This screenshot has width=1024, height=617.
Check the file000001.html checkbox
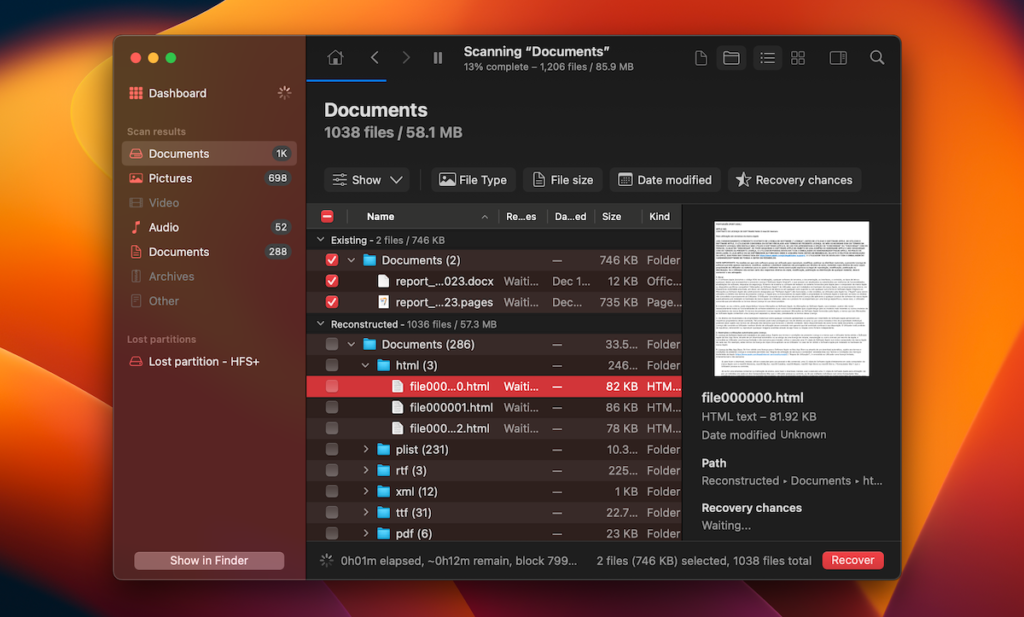click(x=332, y=407)
